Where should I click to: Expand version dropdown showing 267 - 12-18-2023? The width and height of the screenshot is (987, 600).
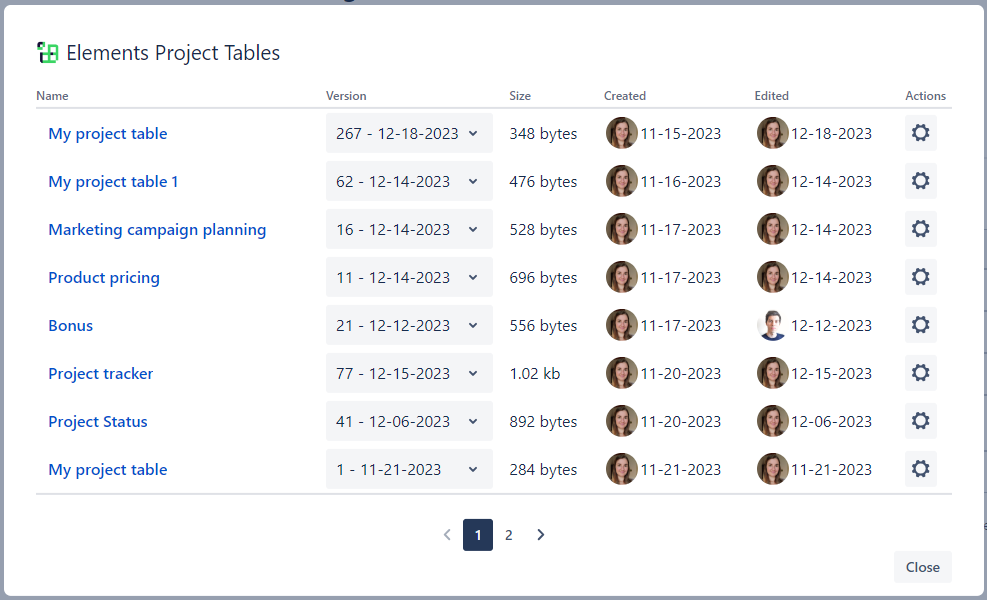[x=409, y=133]
